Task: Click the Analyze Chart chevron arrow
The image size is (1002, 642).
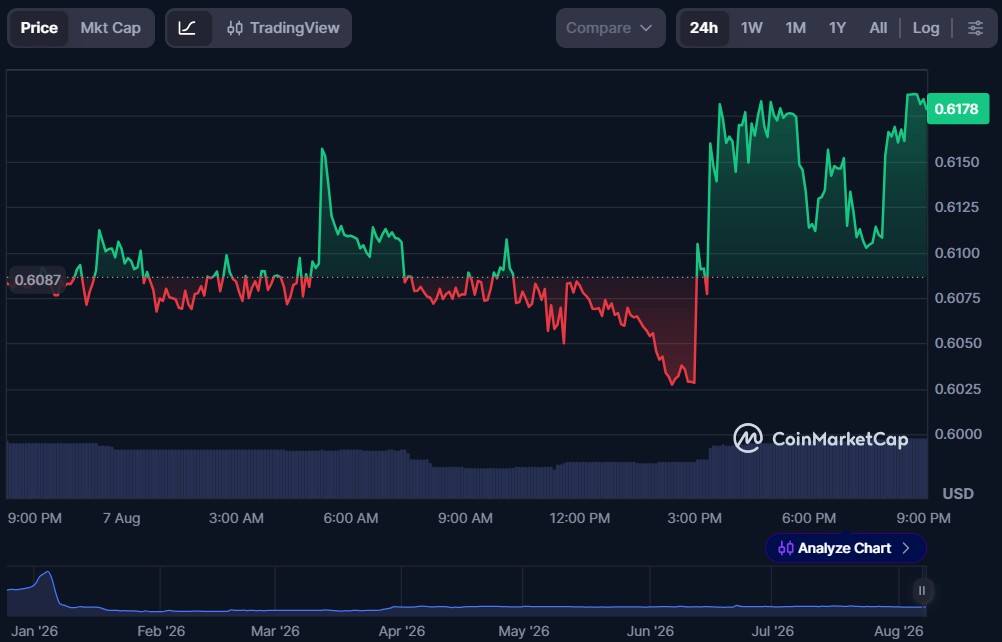Action: click(906, 548)
